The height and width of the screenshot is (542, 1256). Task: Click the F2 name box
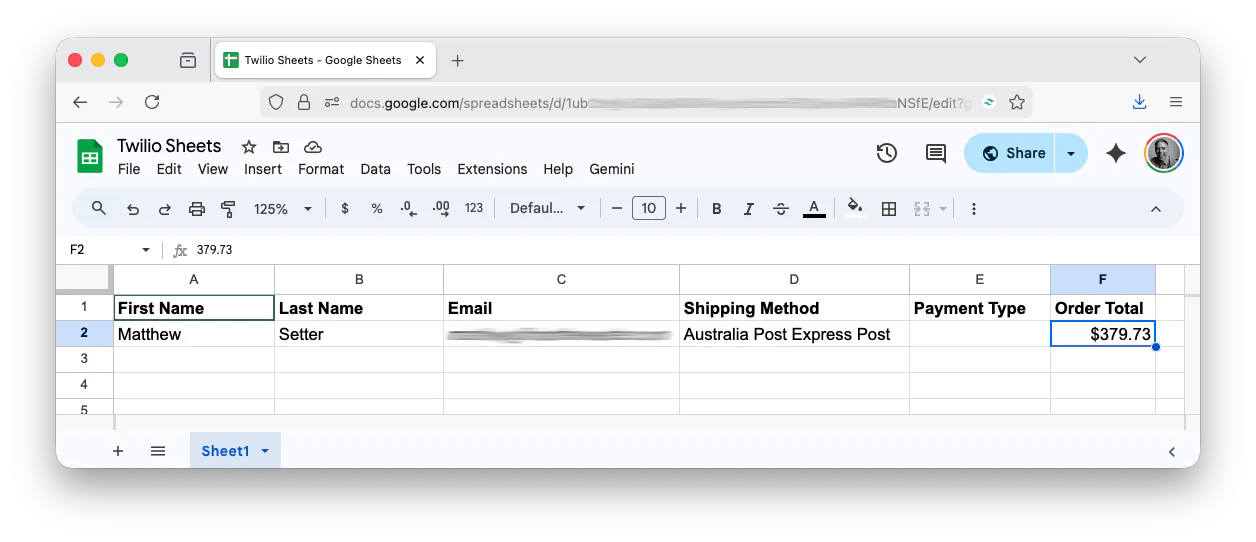(x=100, y=250)
